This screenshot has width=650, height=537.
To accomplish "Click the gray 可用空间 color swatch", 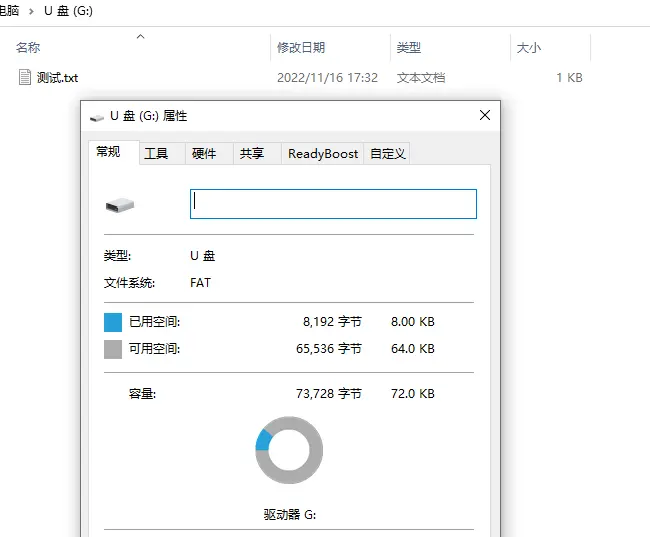I will [113, 349].
